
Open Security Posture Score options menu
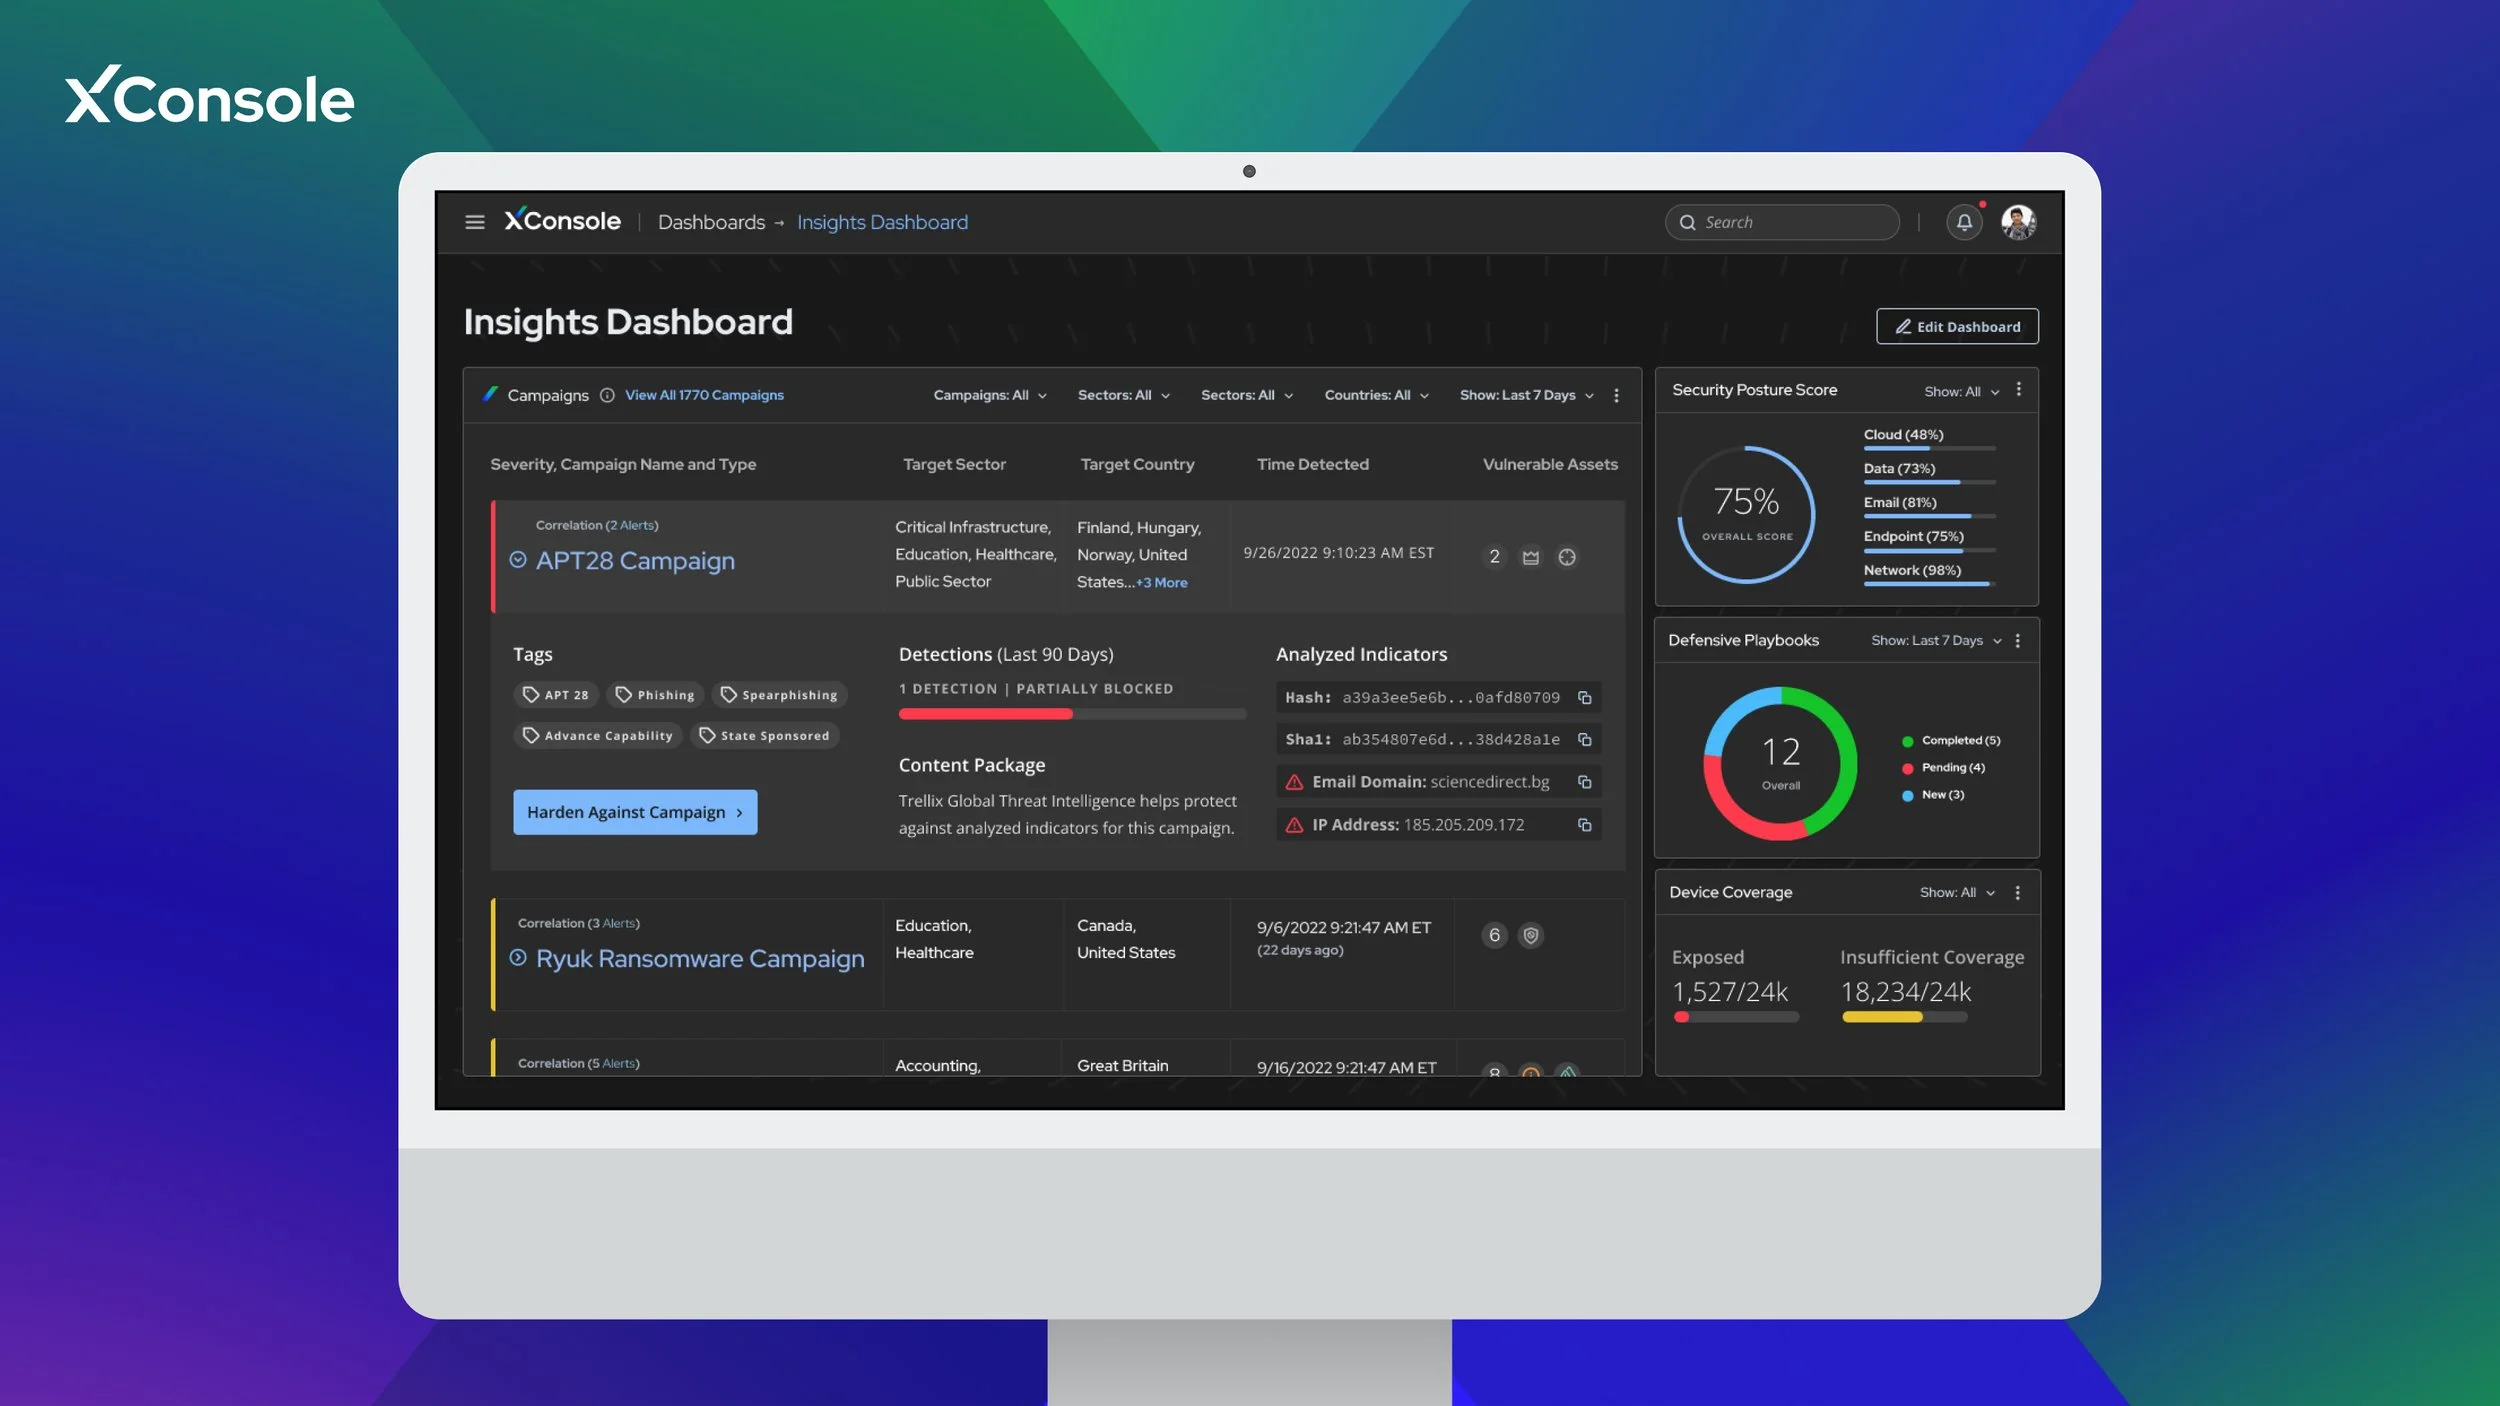(2018, 390)
